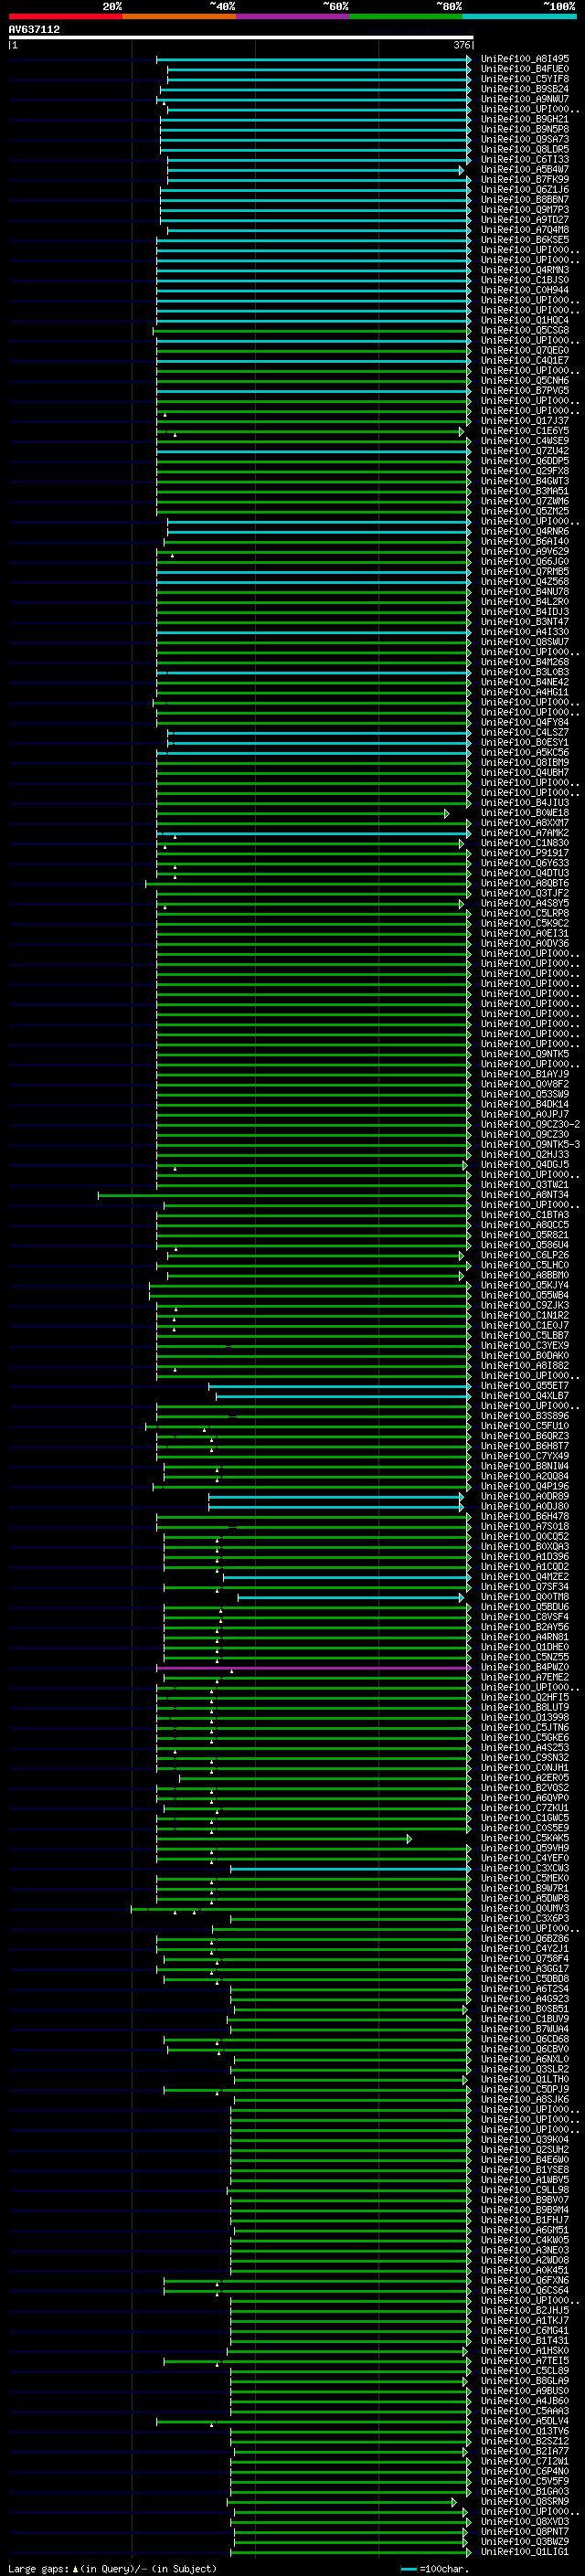585x2576 pixels.
Task: Select hit label UniRef100_C1BTA3
Action: click(525, 1214)
